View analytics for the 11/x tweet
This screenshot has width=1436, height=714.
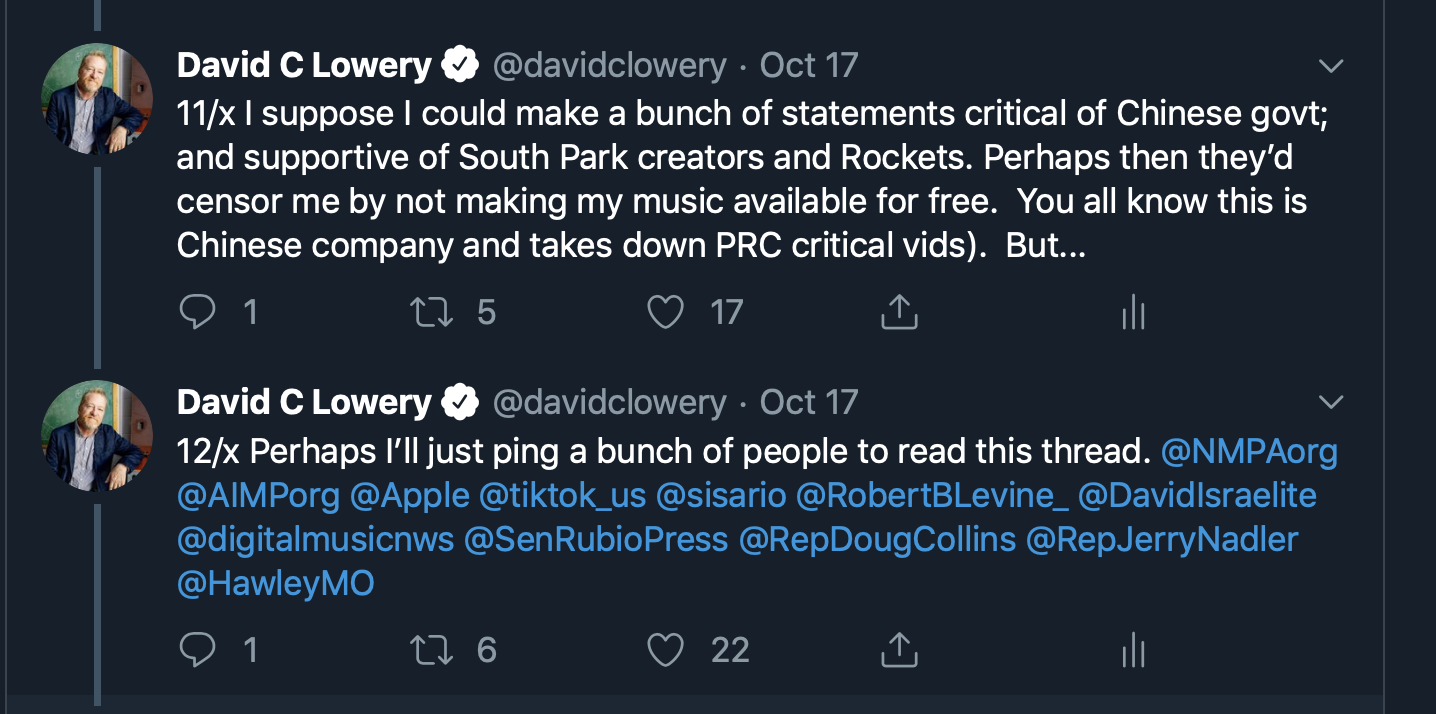[1132, 314]
